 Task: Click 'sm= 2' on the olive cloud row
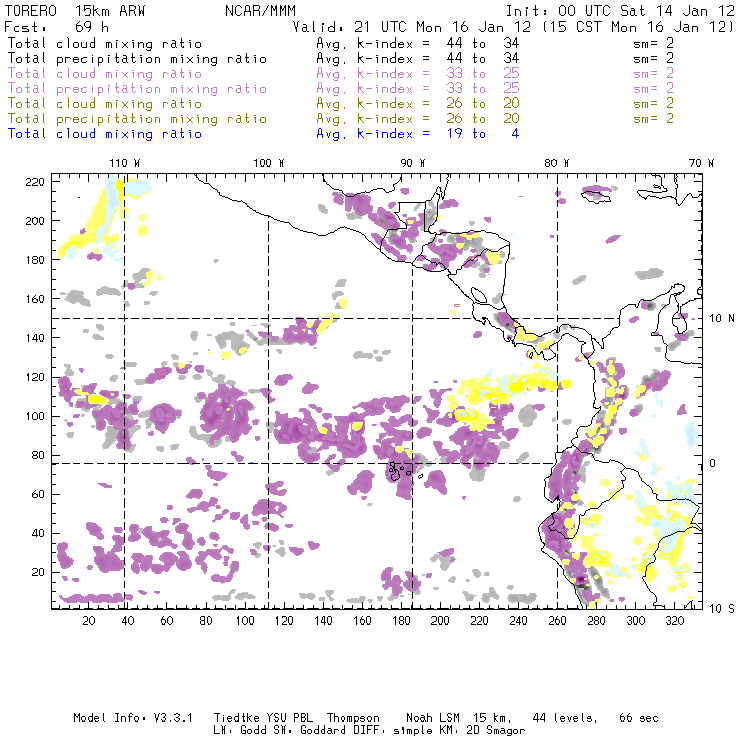coord(654,103)
